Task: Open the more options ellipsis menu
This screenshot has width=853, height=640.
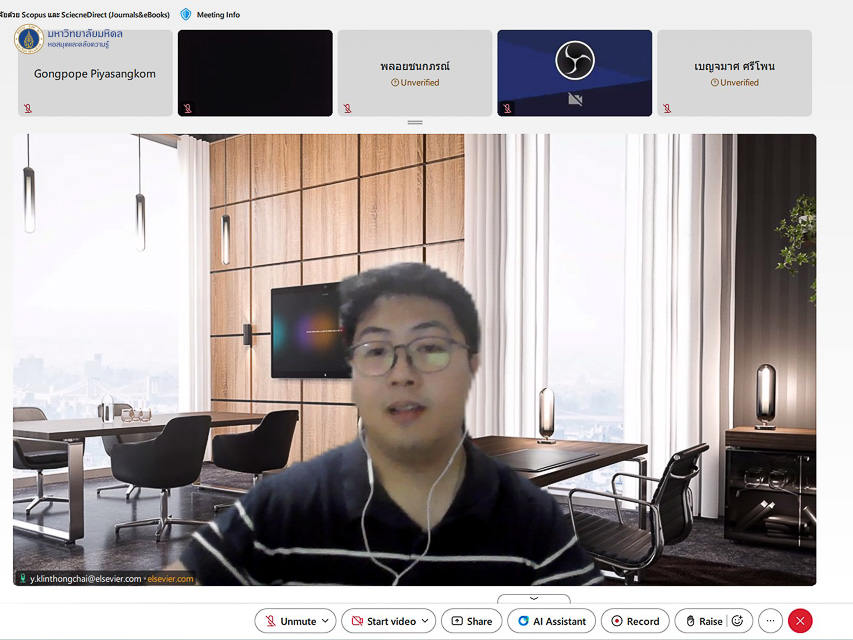Action: 770,621
